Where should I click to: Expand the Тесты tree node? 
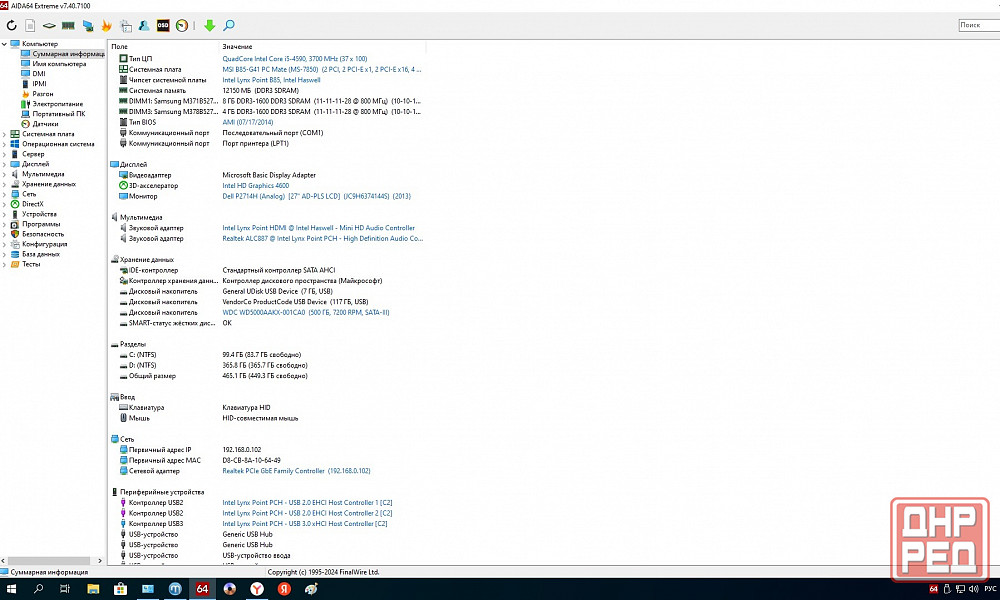[4, 264]
